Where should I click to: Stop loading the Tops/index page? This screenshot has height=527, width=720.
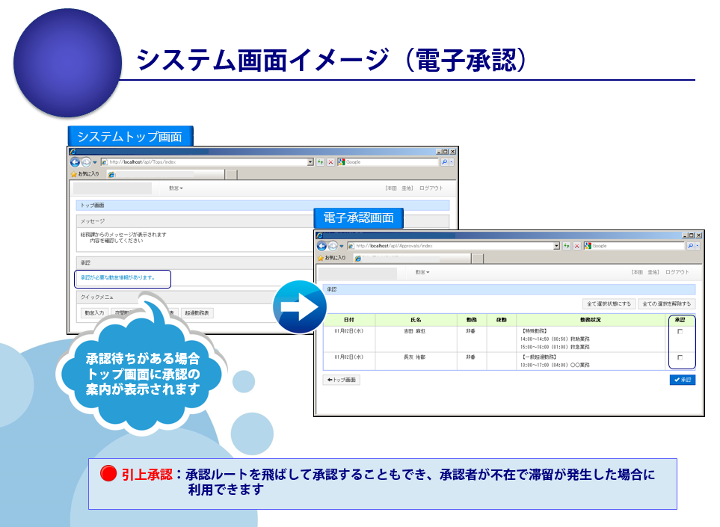(x=330, y=162)
